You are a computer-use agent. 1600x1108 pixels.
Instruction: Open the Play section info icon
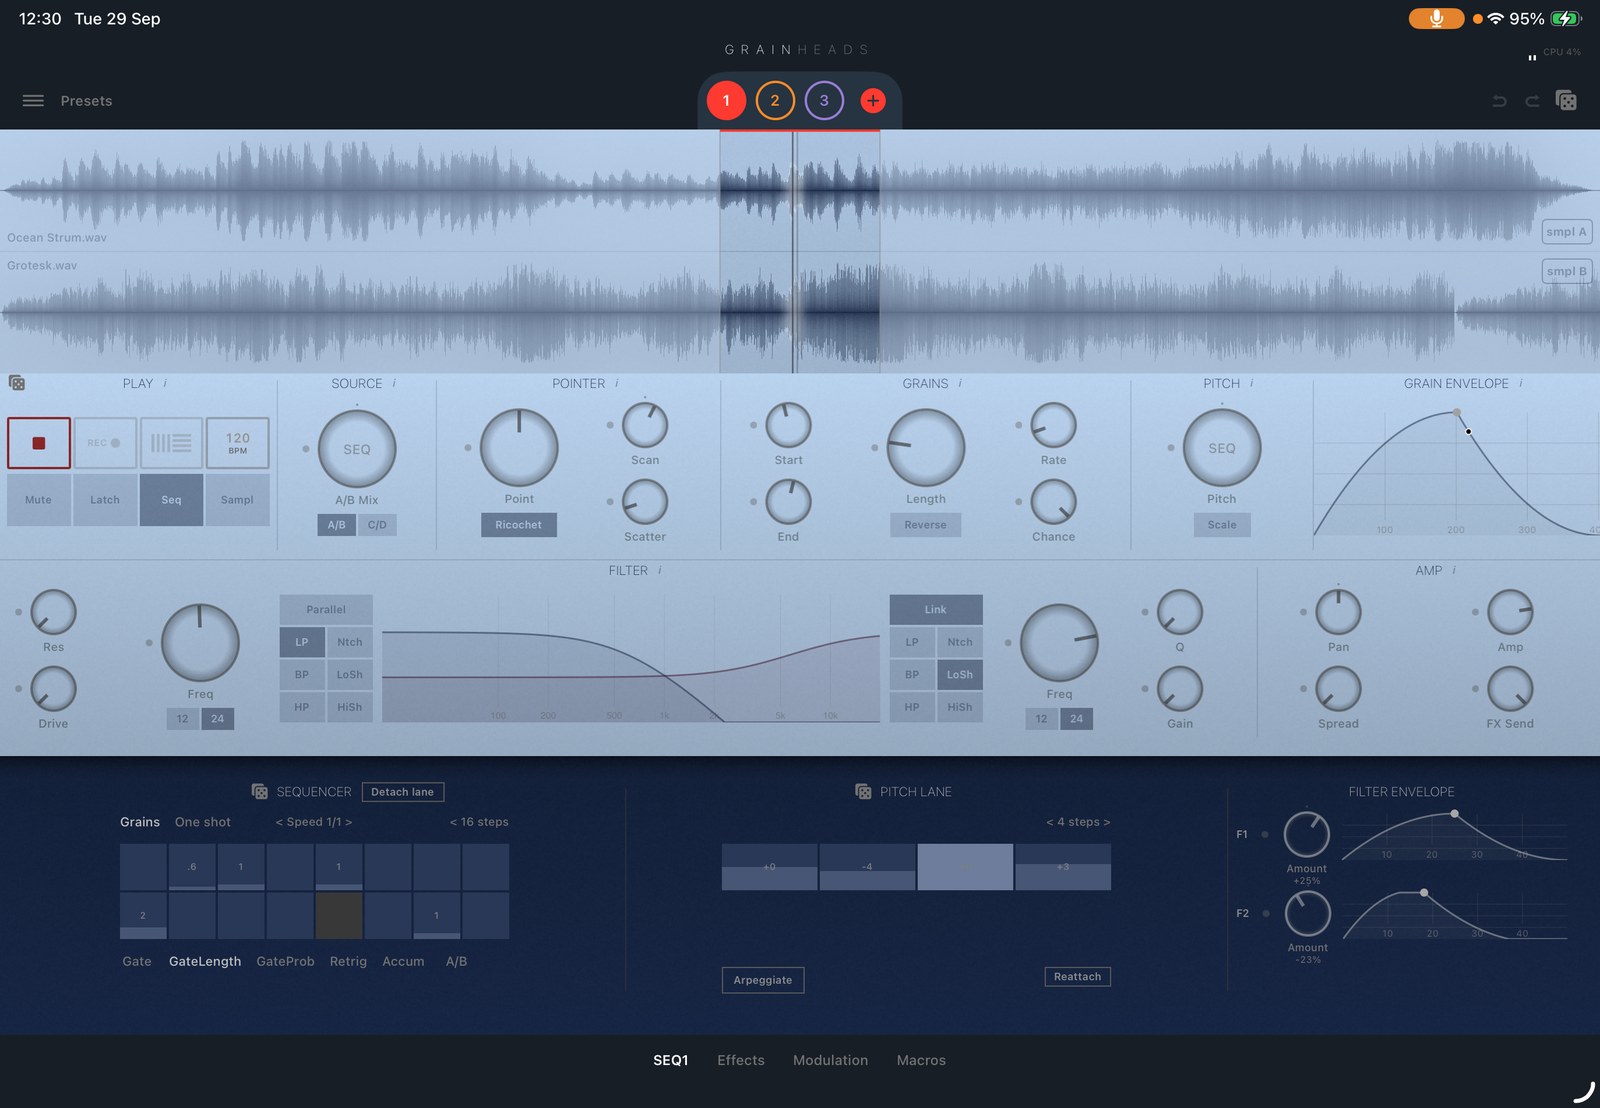(165, 383)
